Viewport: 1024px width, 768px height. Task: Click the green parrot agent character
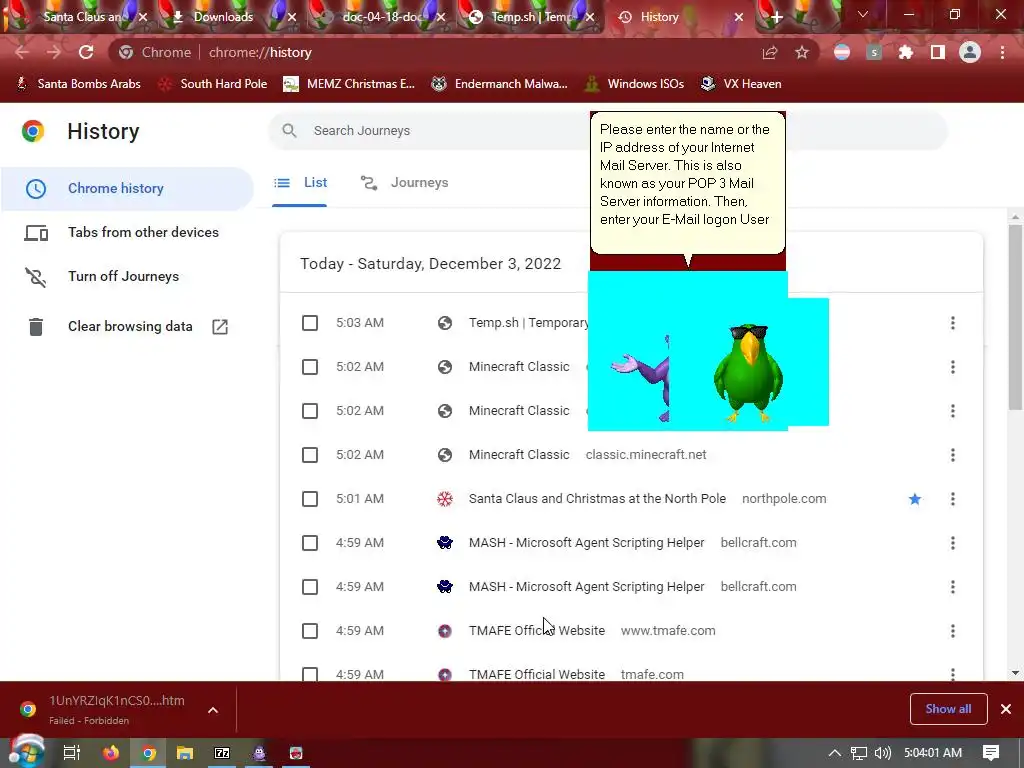[748, 372]
